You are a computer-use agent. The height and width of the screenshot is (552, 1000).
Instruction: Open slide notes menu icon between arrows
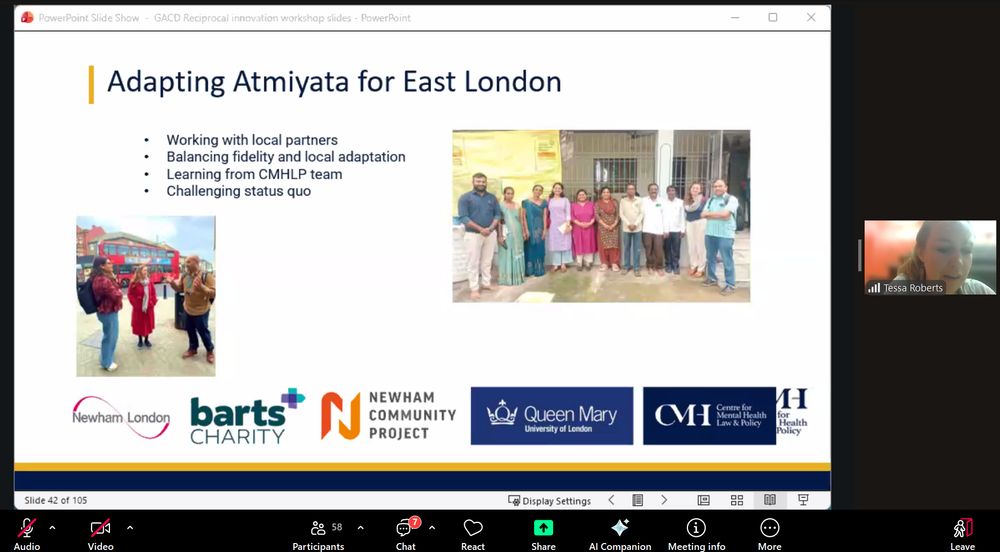638,500
